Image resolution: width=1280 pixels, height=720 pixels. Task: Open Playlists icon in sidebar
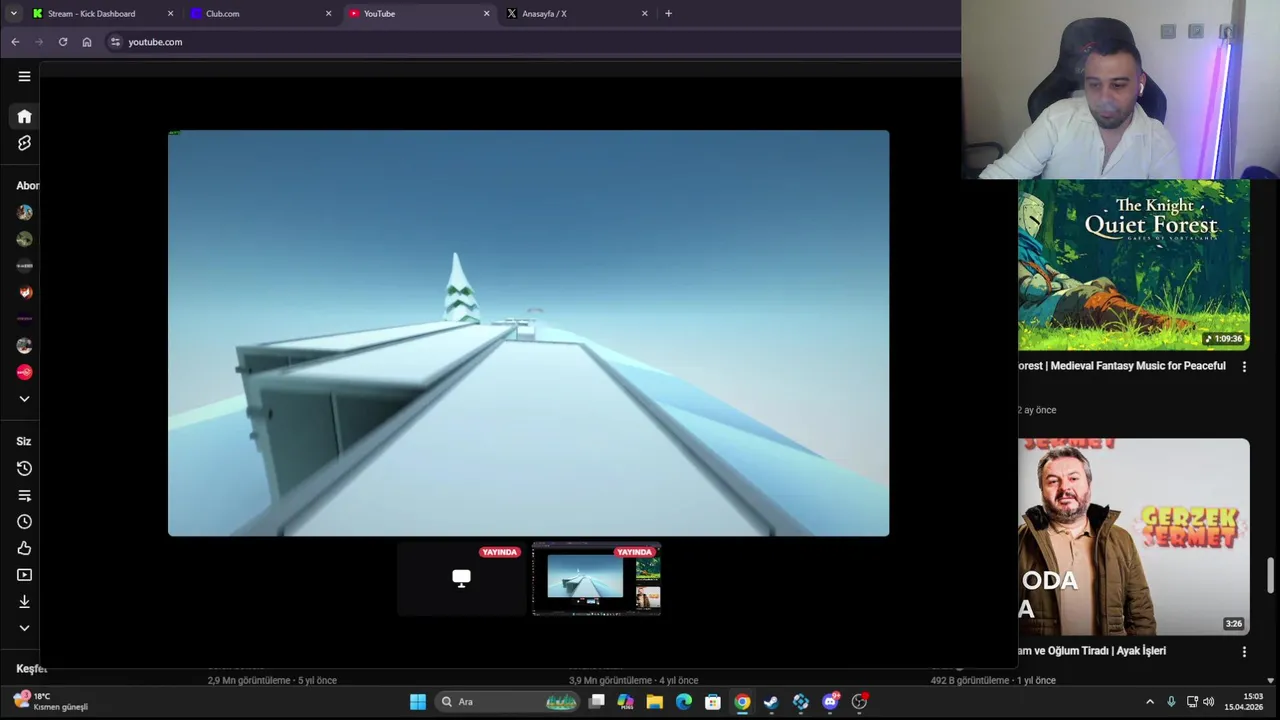(x=24, y=495)
